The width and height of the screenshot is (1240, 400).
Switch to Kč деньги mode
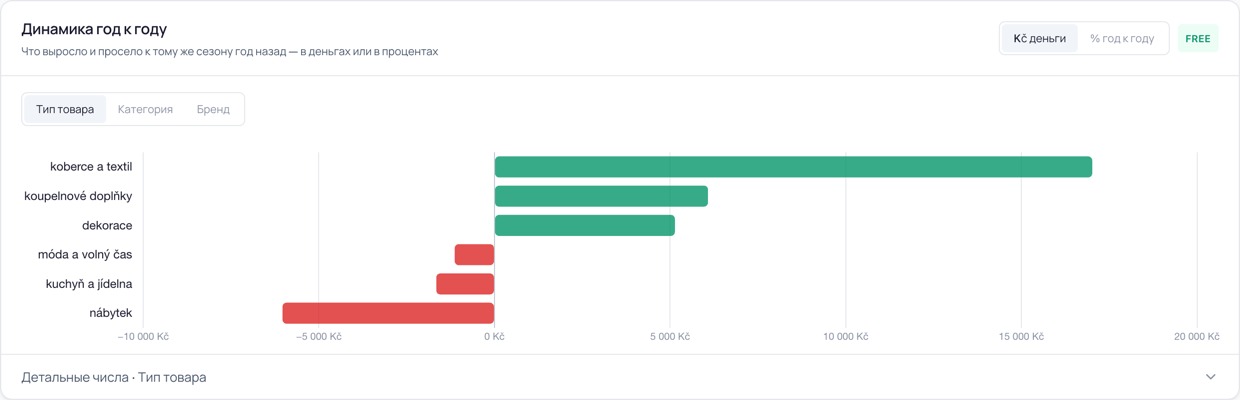pos(1039,39)
